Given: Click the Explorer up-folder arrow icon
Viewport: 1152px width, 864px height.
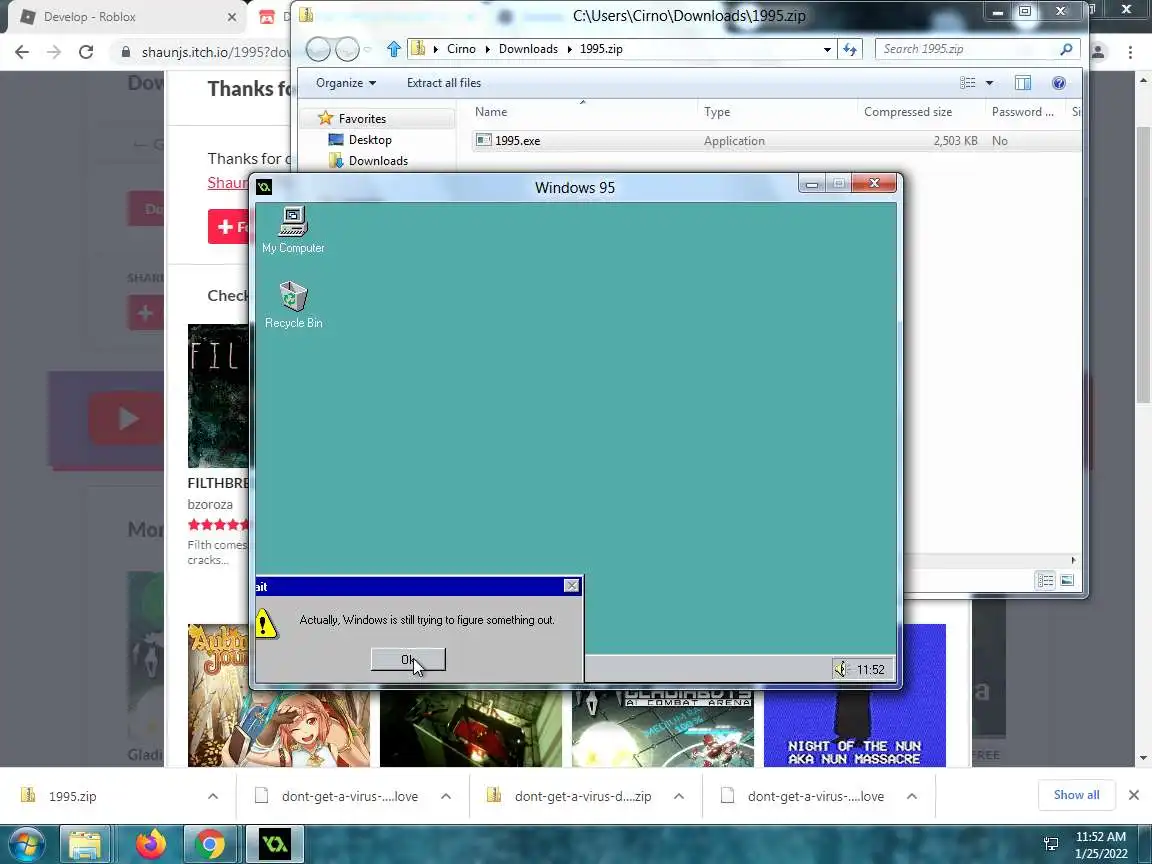Looking at the screenshot, I should tap(394, 49).
